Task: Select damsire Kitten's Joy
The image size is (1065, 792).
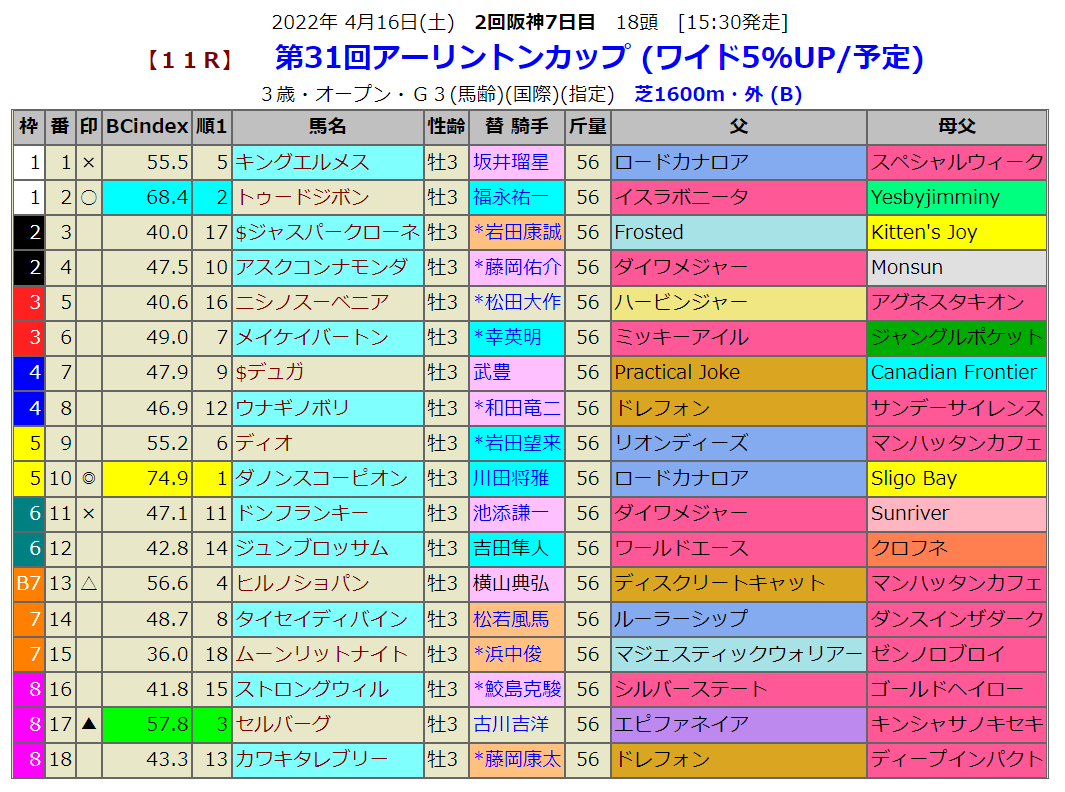Action: click(924, 232)
